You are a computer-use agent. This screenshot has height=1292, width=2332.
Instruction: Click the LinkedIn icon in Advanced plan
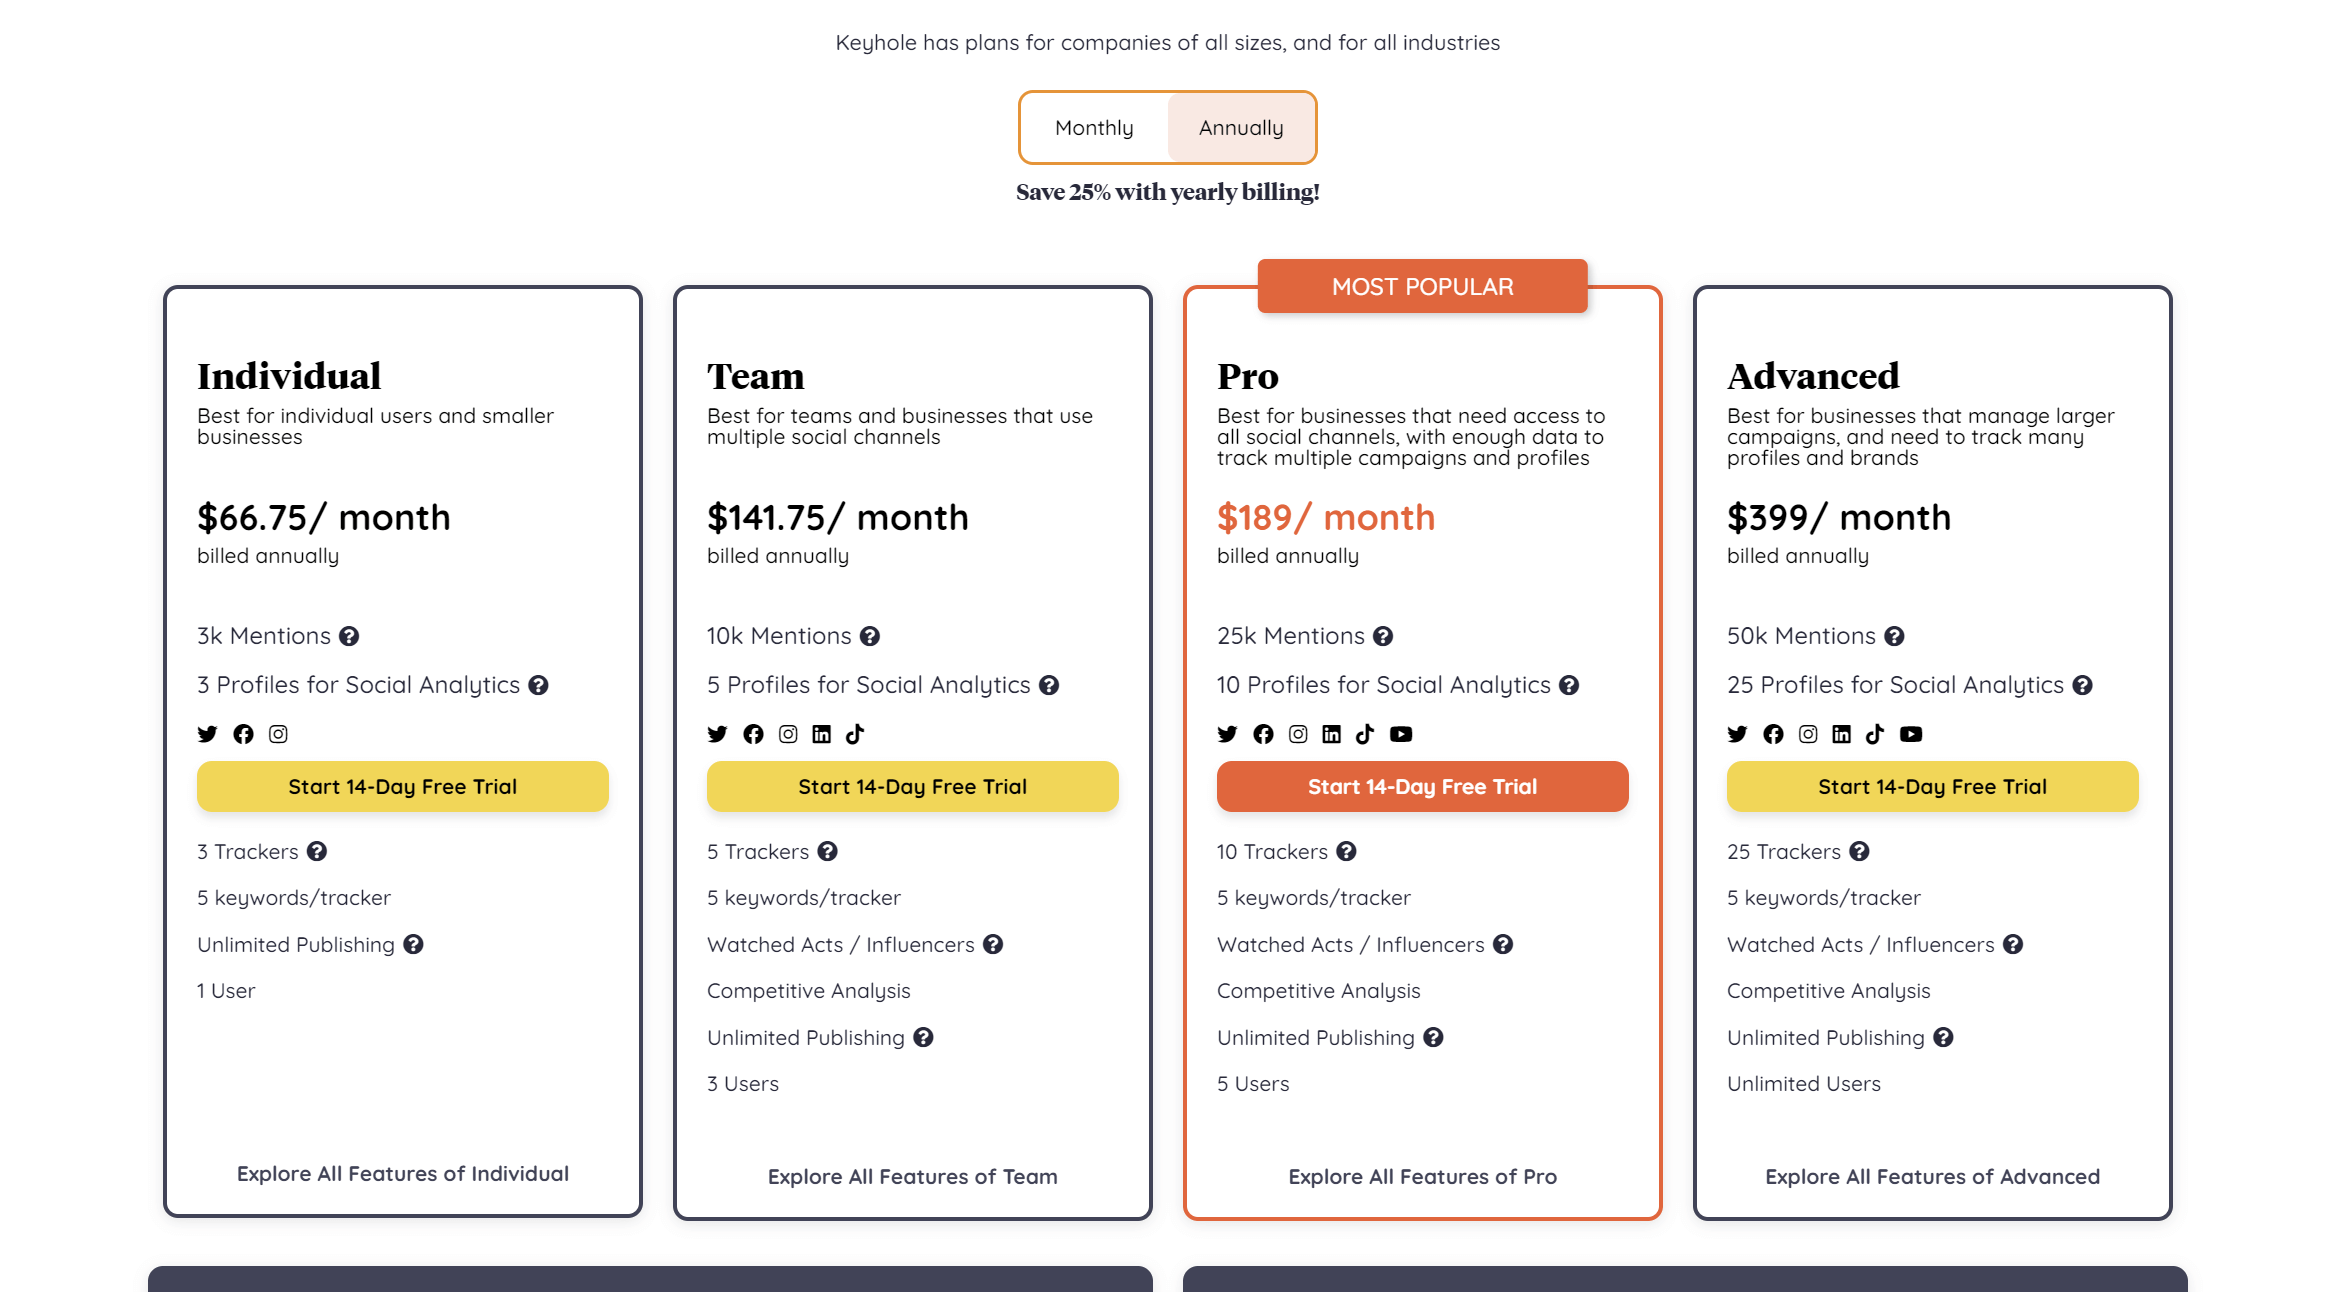[x=1841, y=734]
